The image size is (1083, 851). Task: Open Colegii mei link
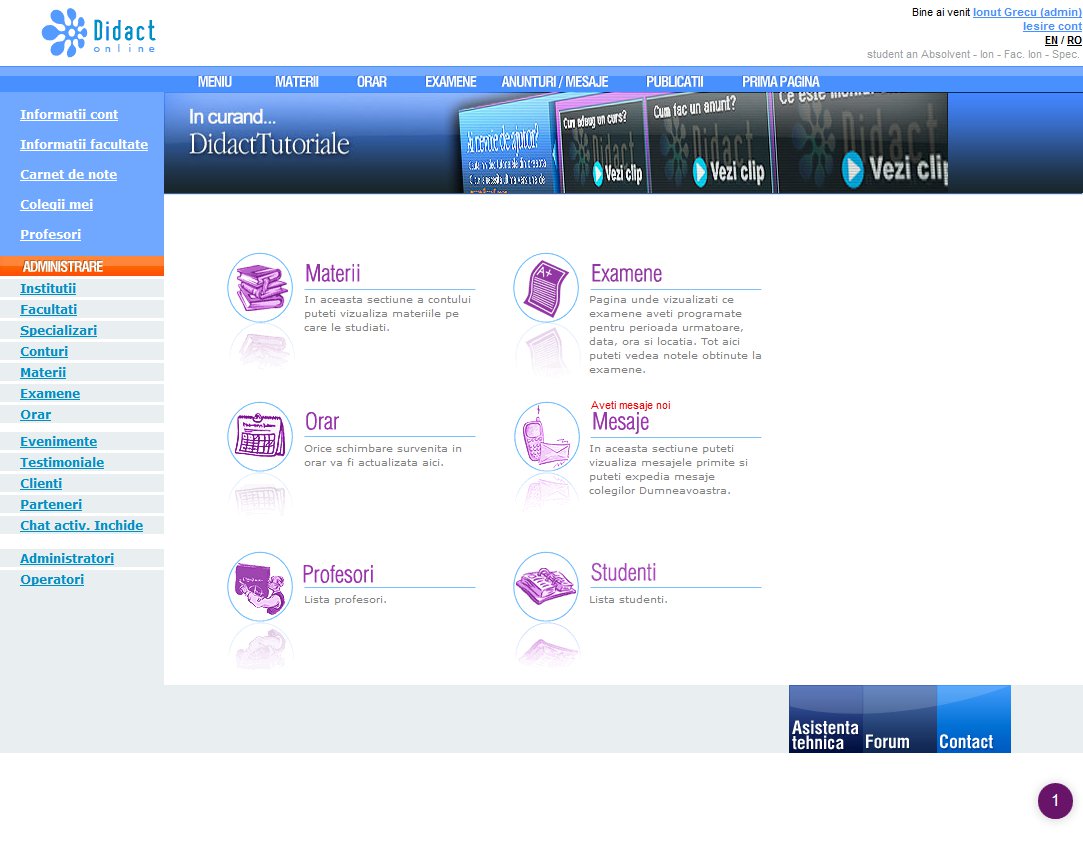57,204
